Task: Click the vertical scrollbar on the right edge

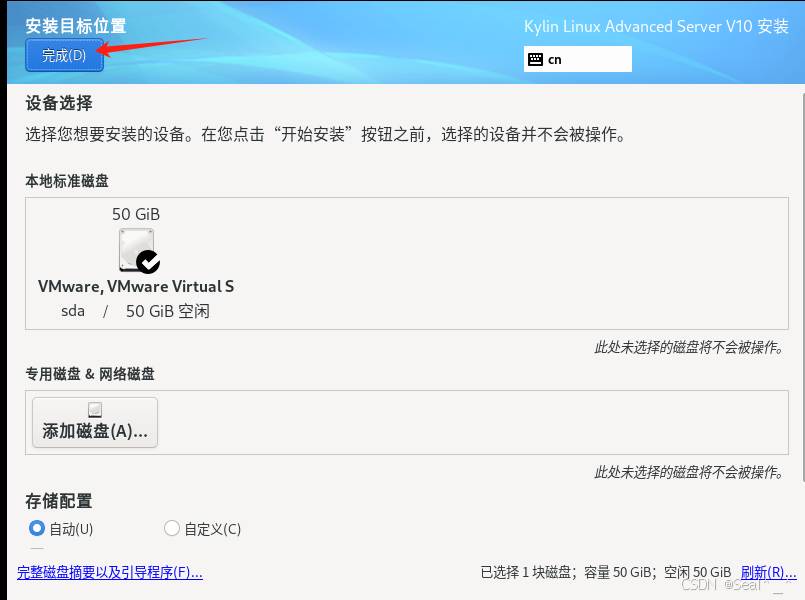Action: point(800,300)
